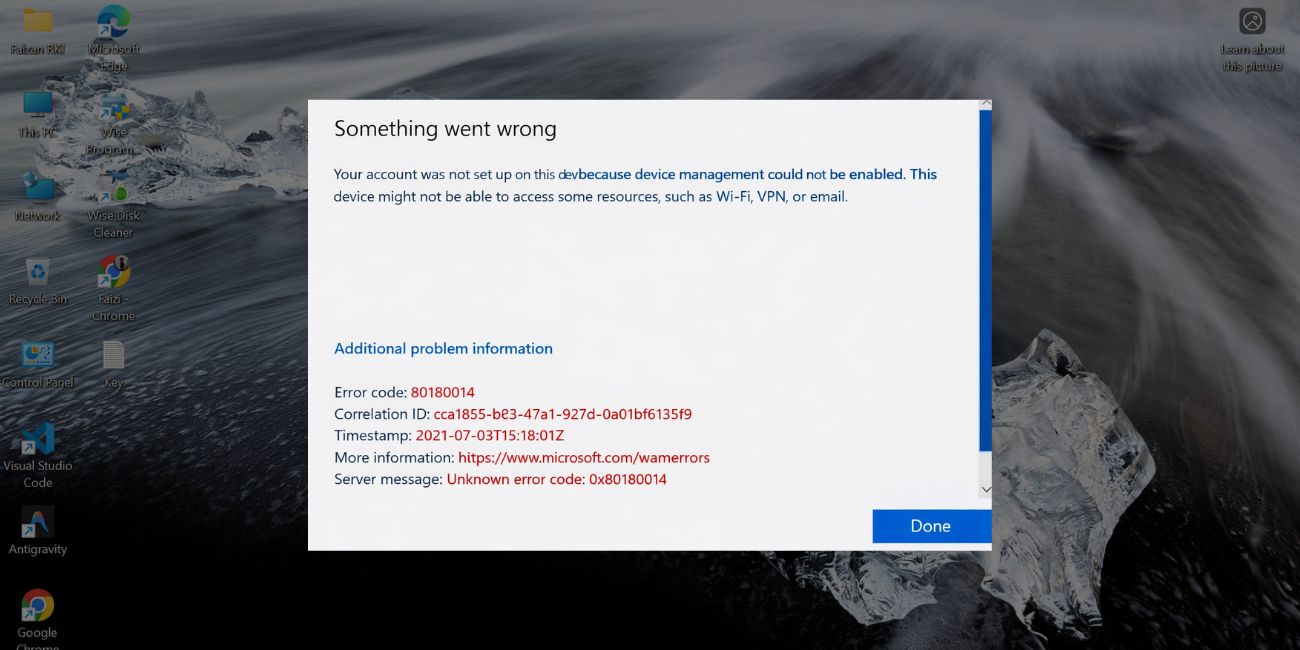1300x650 pixels.
Task: Click the dialog scrollbar down arrow
Action: 985,489
